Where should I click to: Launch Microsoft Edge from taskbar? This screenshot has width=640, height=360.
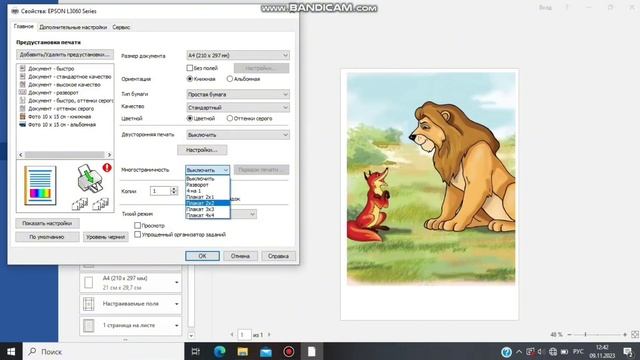click(x=220, y=351)
